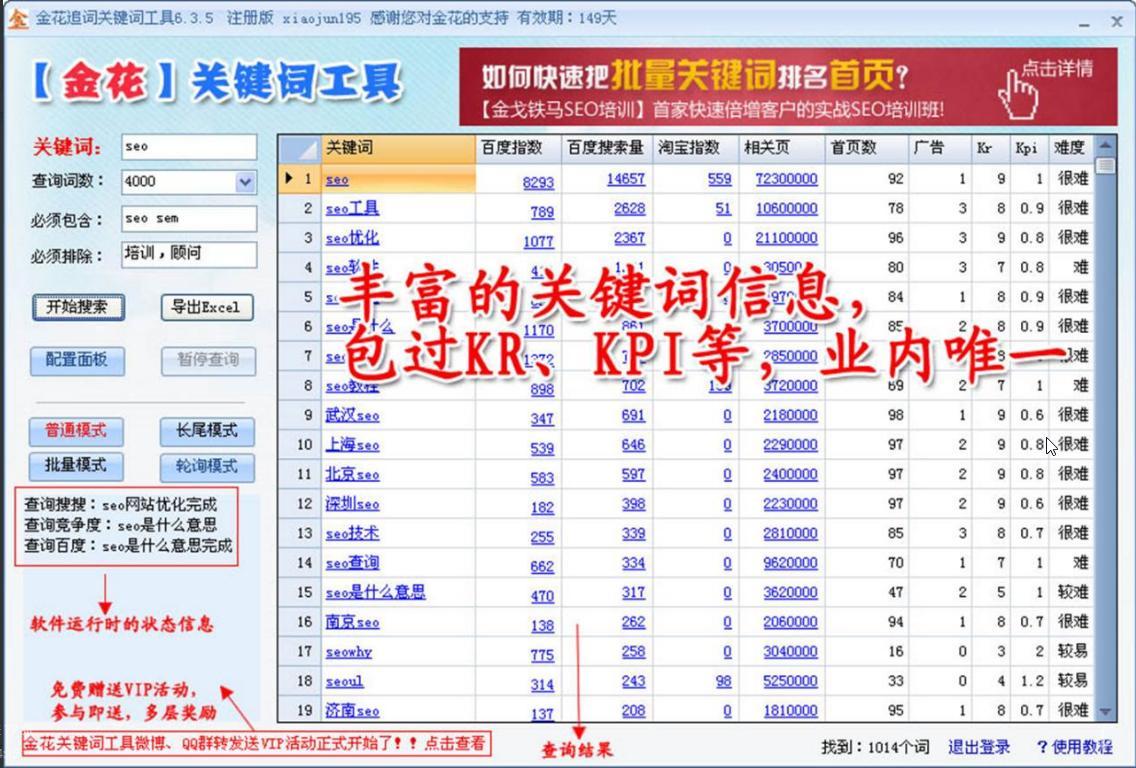Sort by 百度指数 column header

coord(518,149)
